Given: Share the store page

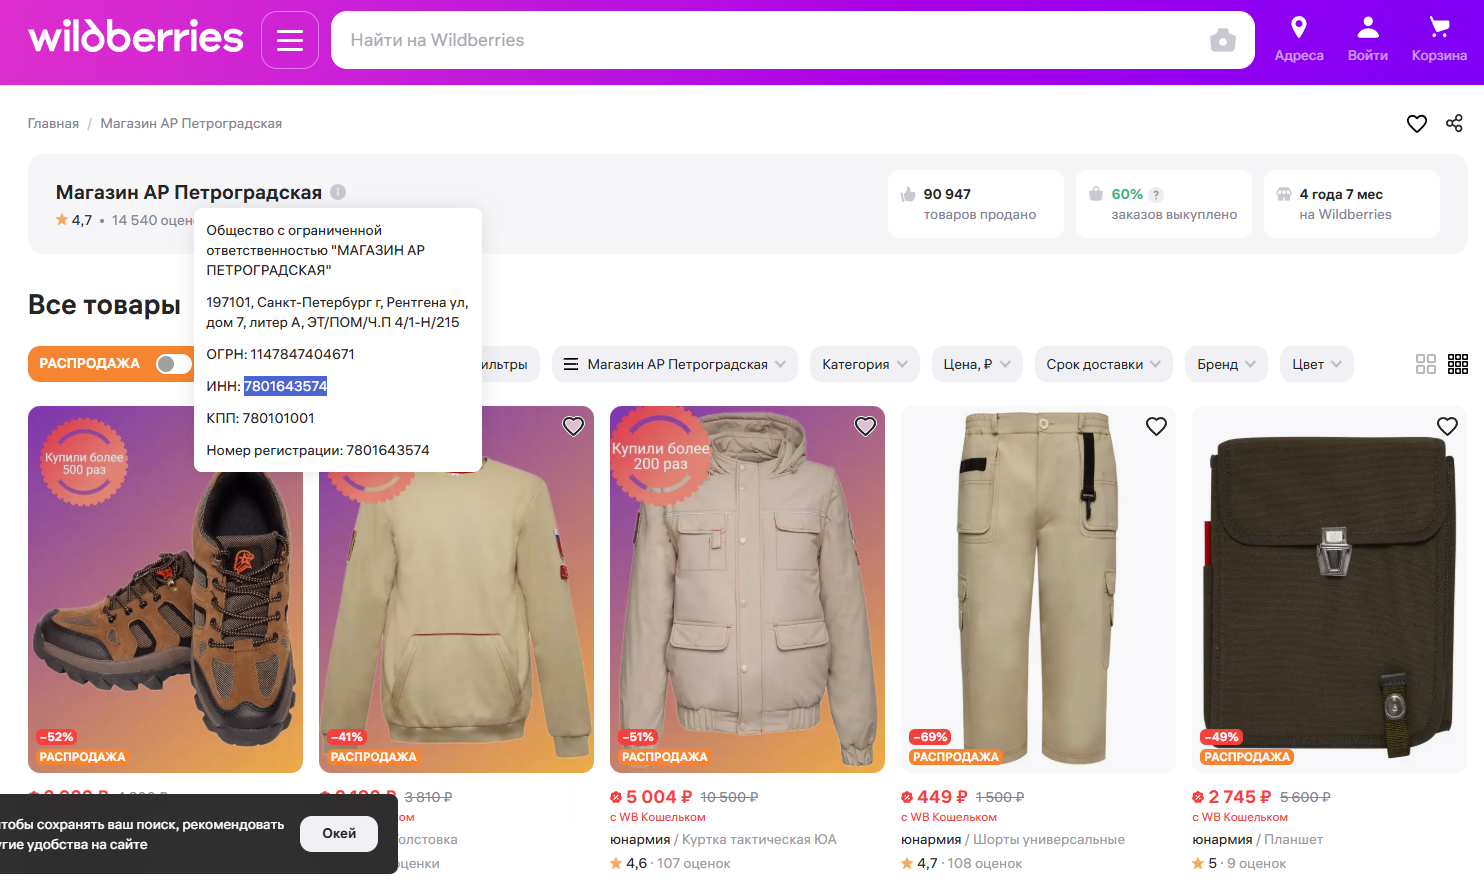Looking at the screenshot, I should click(x=1454, y=123).
